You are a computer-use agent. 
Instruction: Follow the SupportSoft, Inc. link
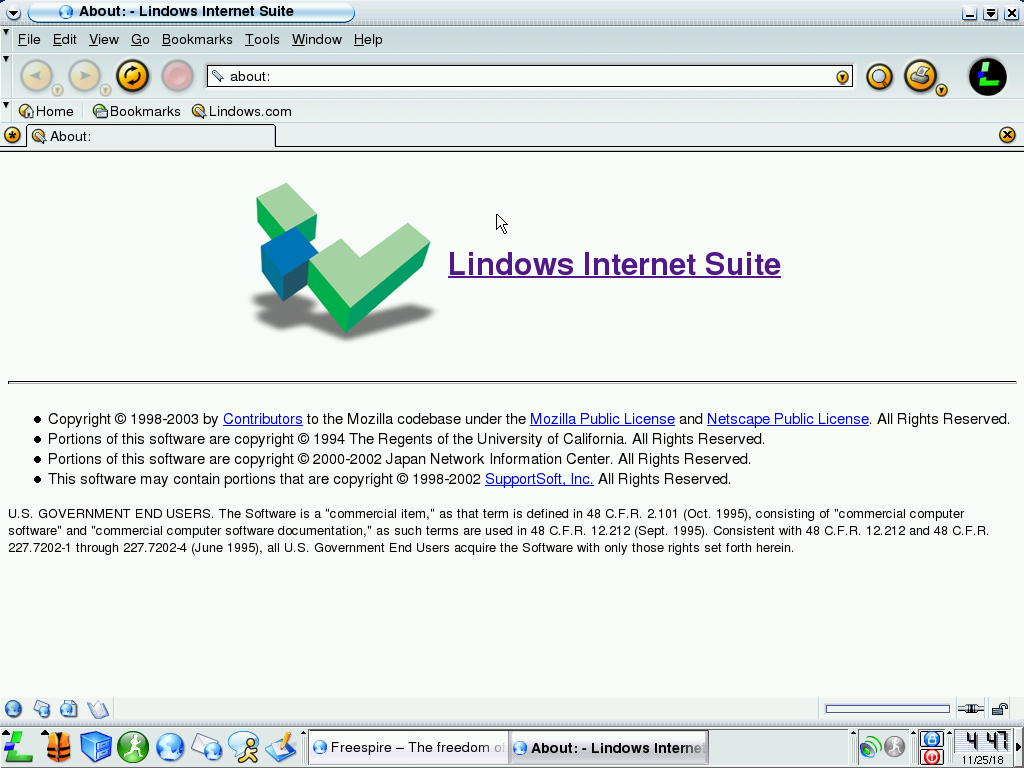539,479
